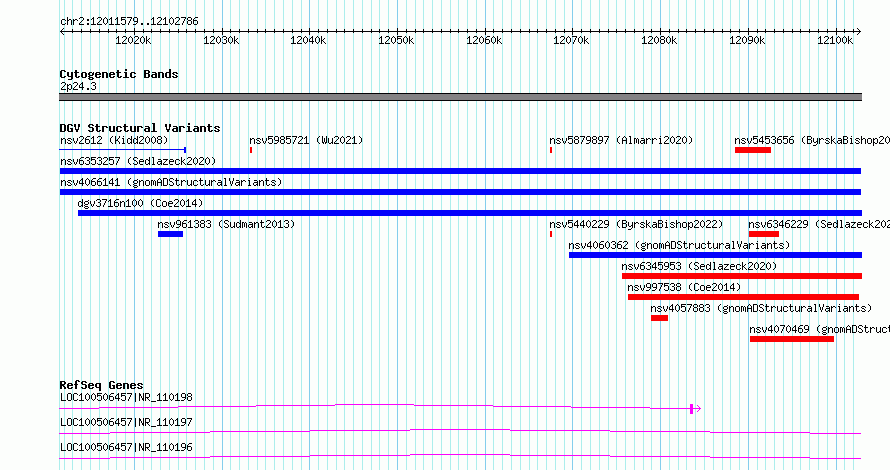Select the blue nsv6353257 variant bar

point(460,171)
